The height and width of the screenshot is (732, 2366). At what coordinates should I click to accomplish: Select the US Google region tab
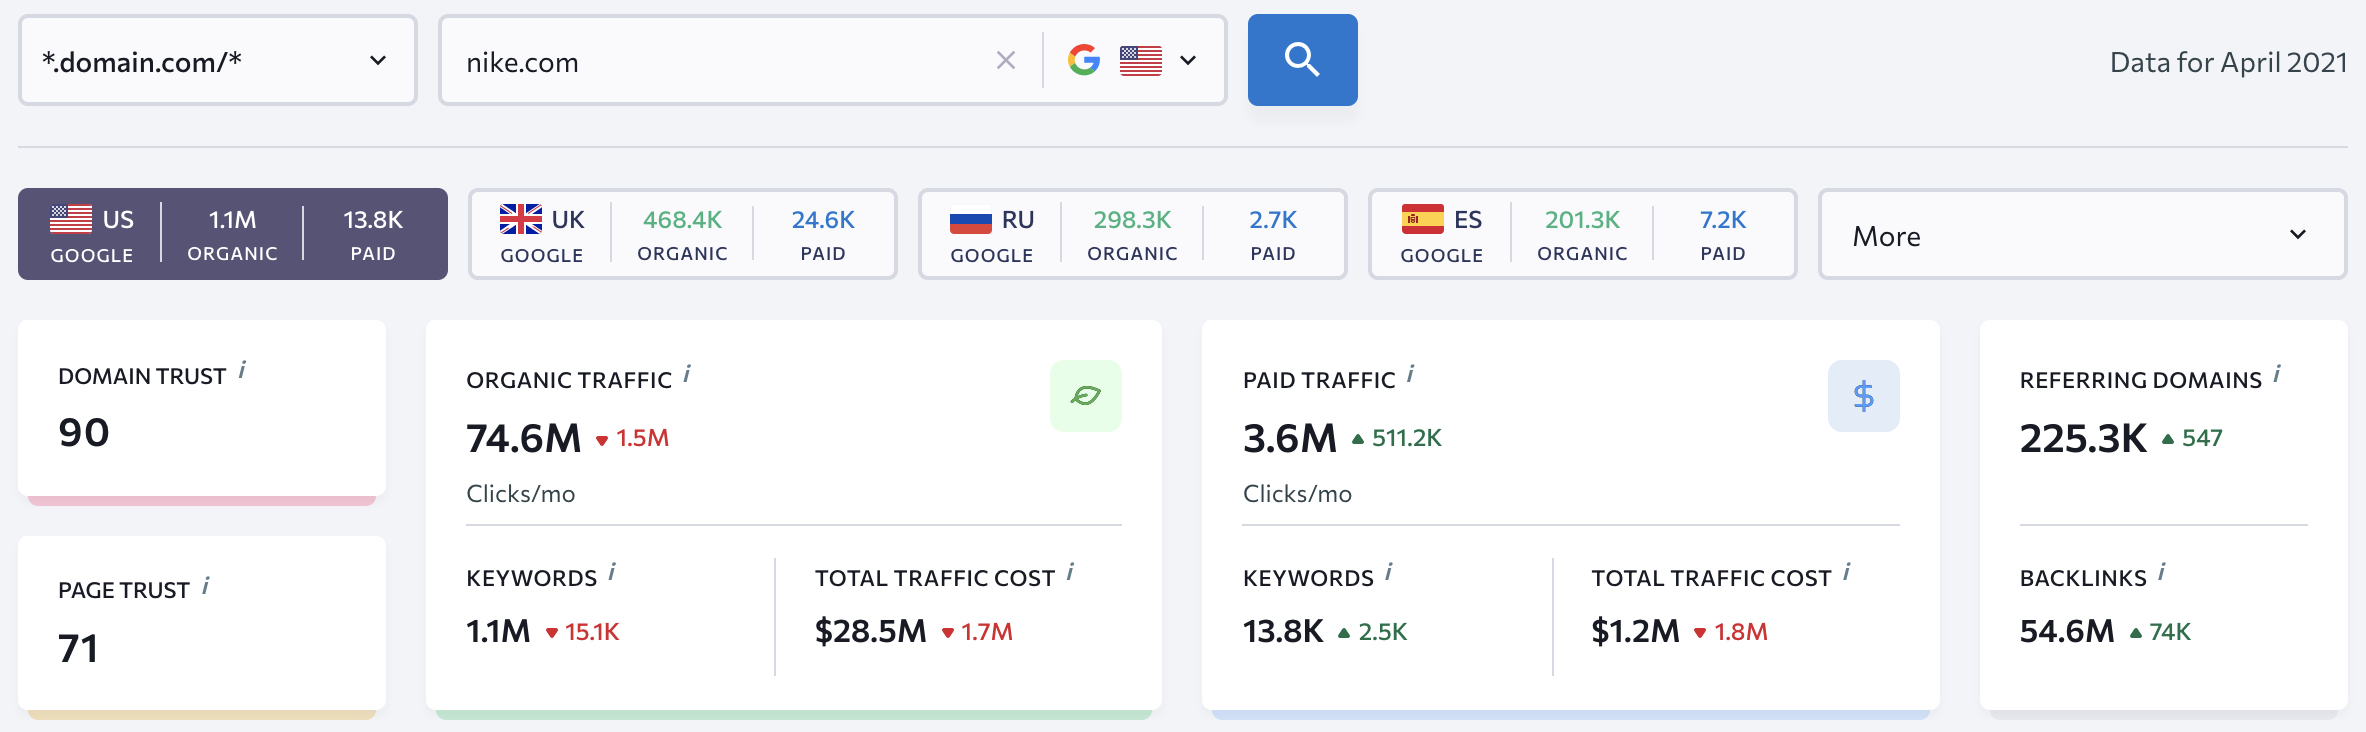(233, 235)
